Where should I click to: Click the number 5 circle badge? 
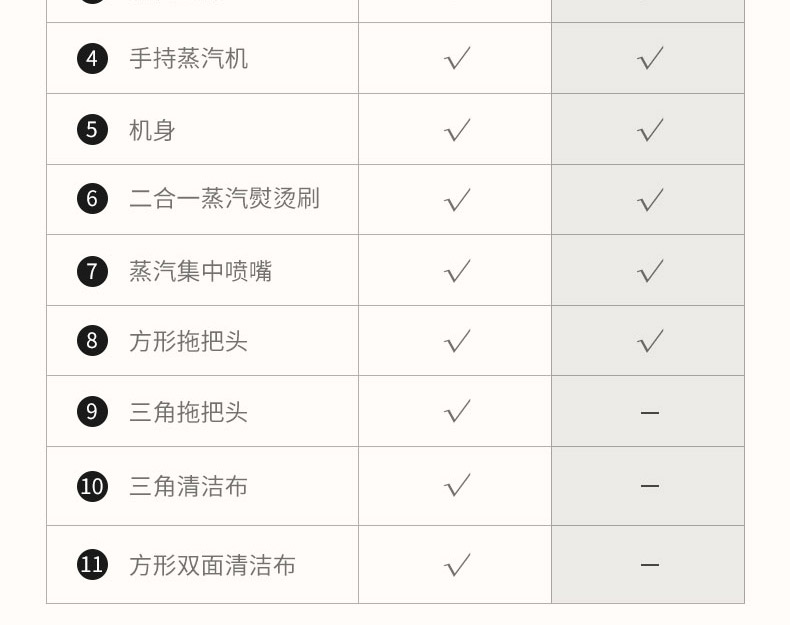tap(92, 130)
